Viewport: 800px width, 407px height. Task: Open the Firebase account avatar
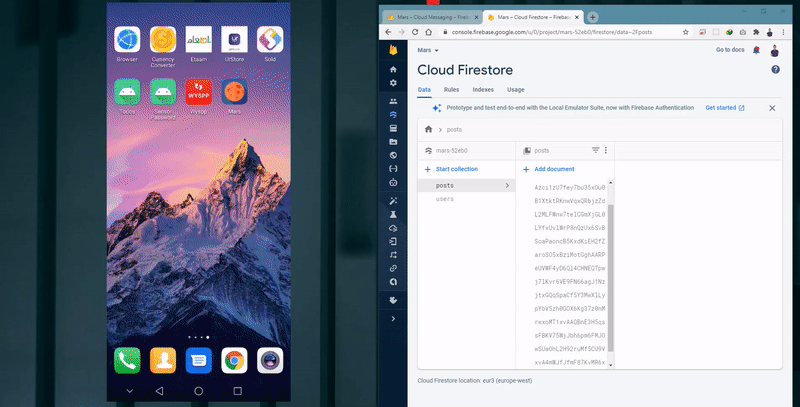(x=774, y=50)
